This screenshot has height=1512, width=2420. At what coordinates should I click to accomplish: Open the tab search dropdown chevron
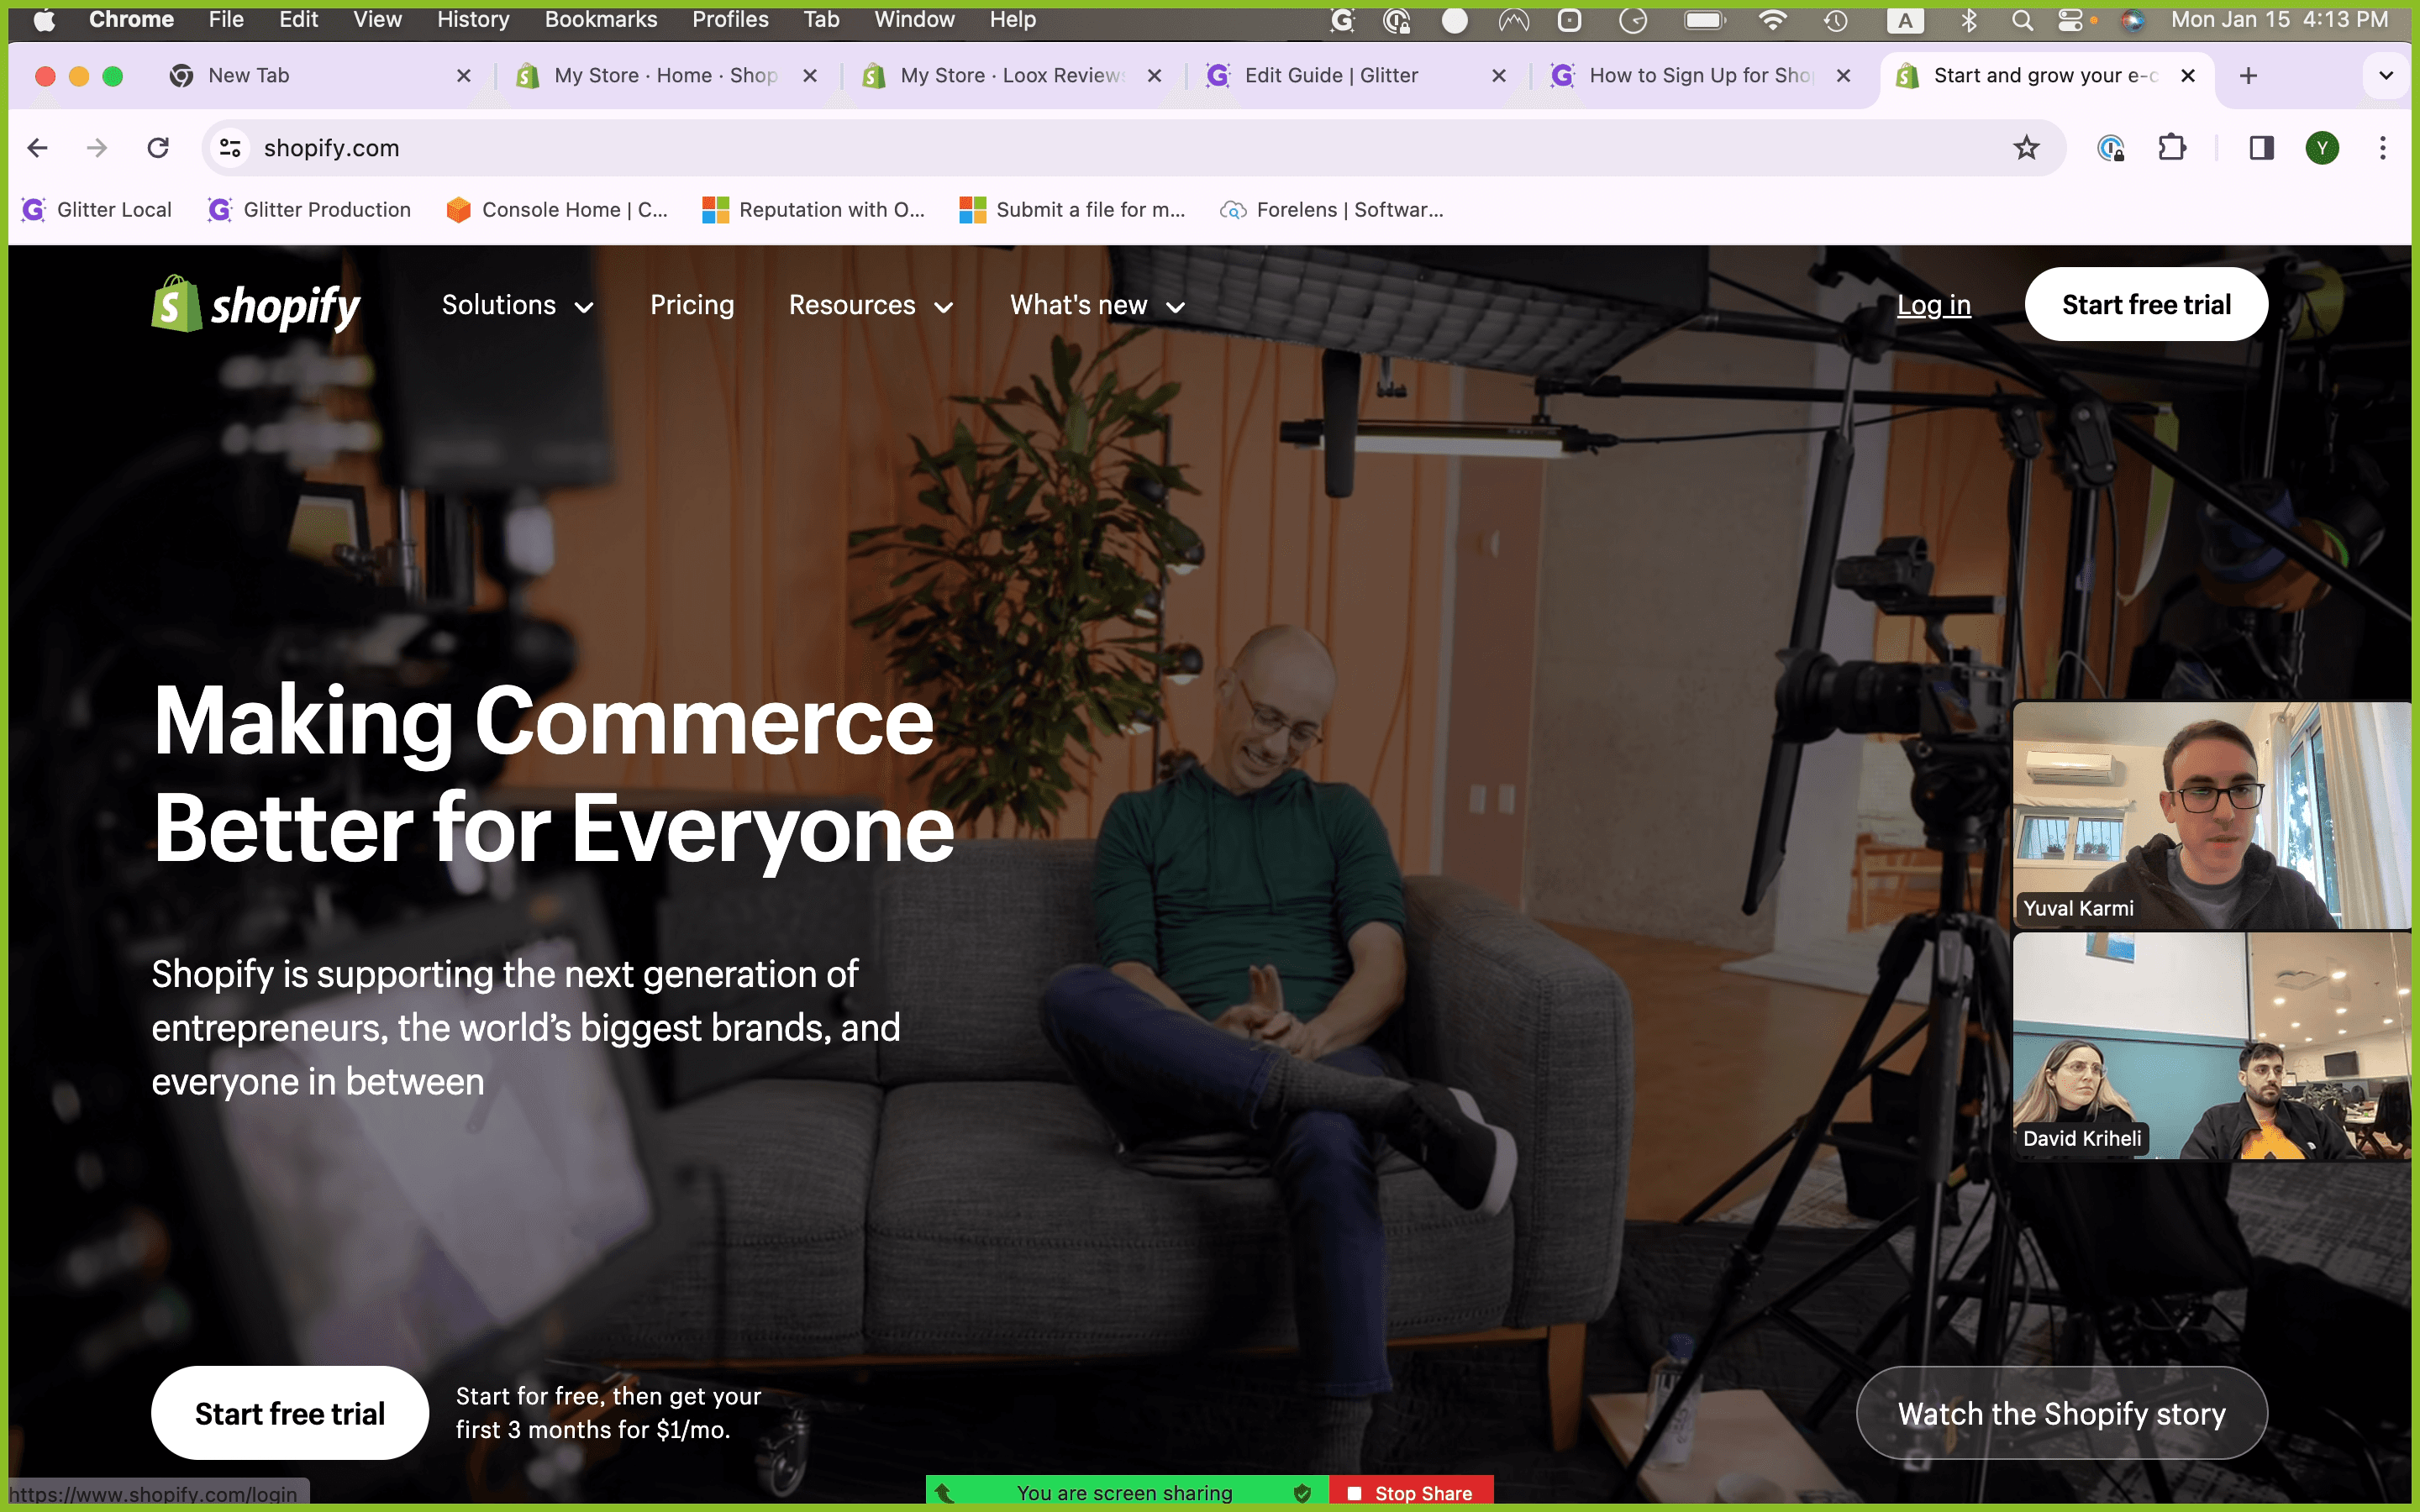pos(2386,76)
